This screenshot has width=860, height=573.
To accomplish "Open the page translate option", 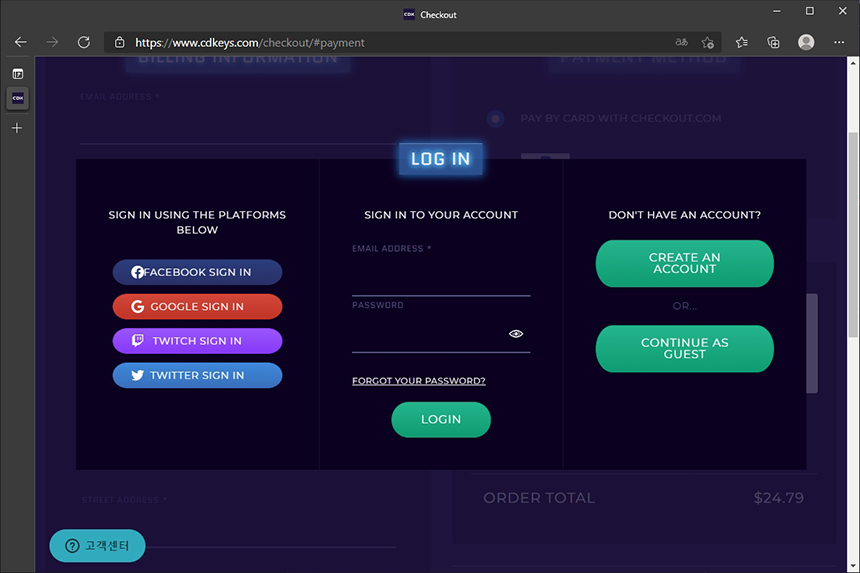I will pyautogui.click(x=681, y=42).
